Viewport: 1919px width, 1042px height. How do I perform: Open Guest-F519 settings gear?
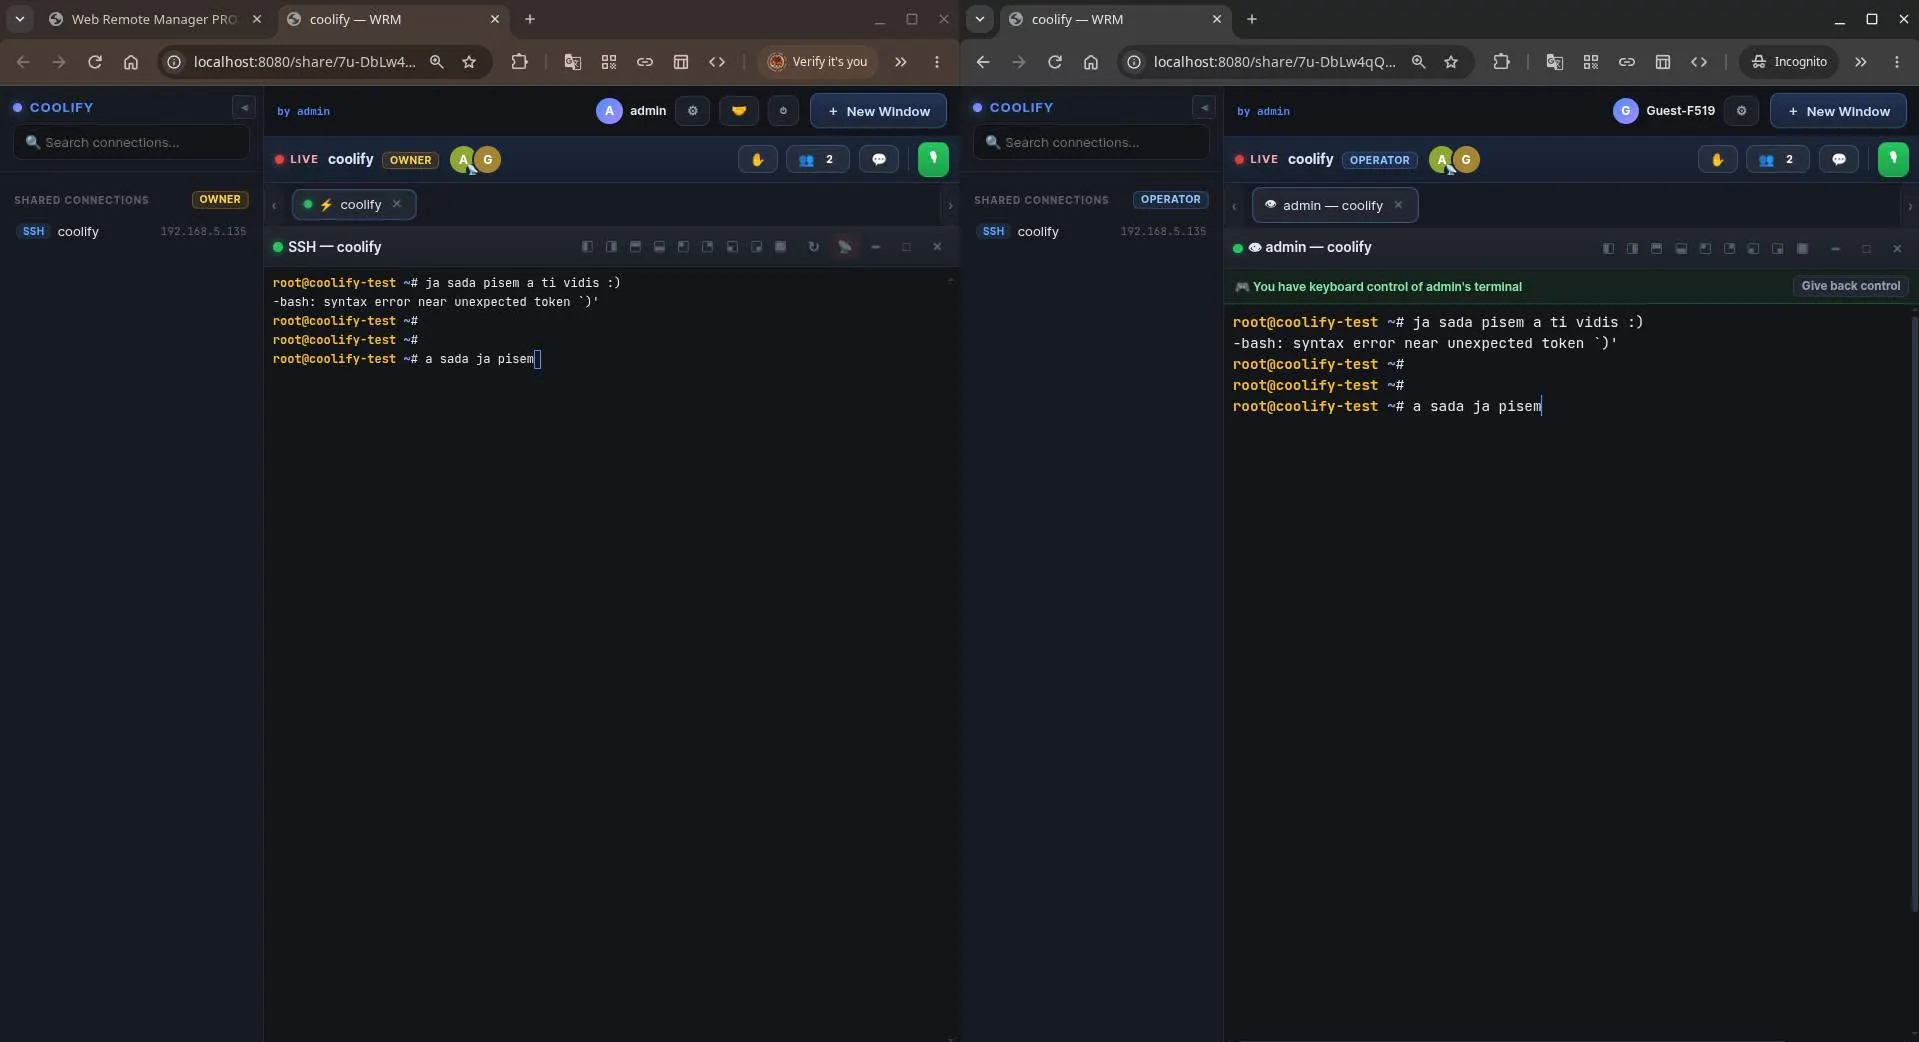coord(1741,111)
